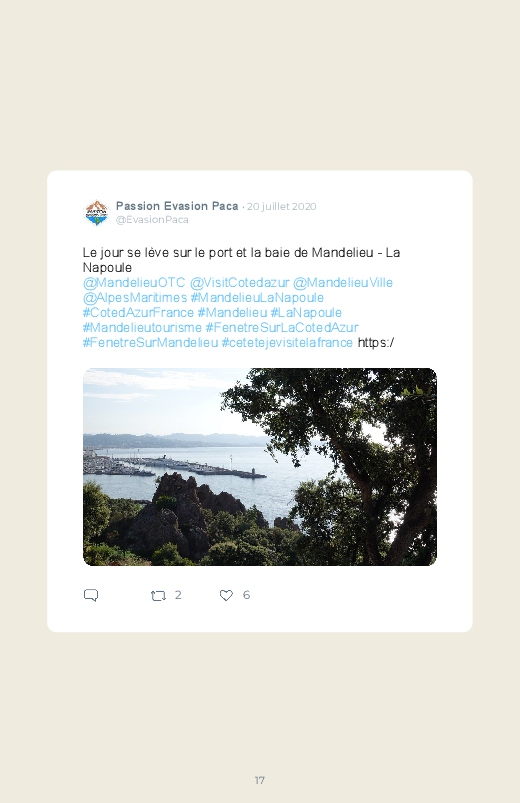Viewport: 520px width, 803px height.
Task: Click the 20 juillet 2020 date
Action: [281, 206]
